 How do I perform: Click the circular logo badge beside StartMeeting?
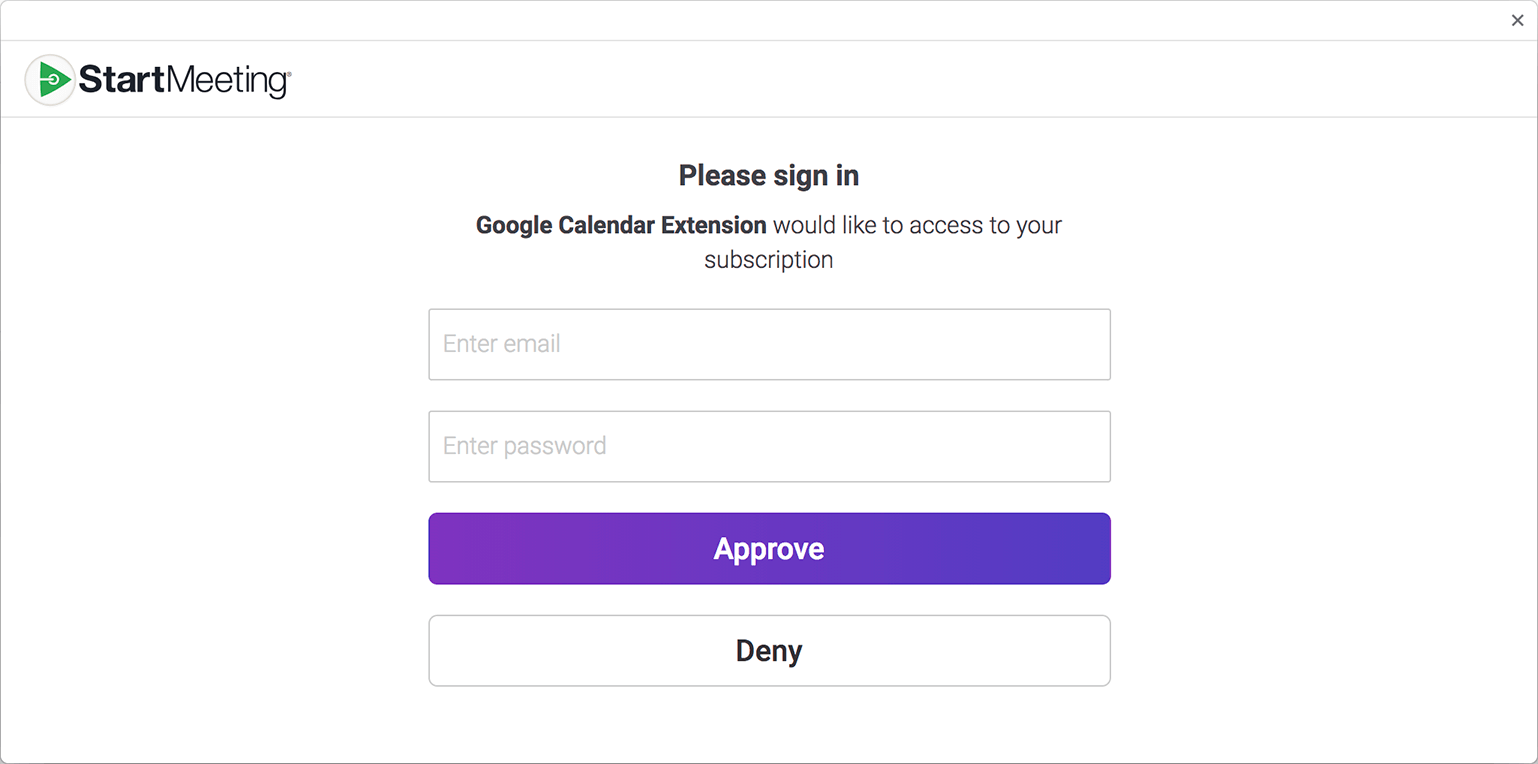(x=50, y=78)
